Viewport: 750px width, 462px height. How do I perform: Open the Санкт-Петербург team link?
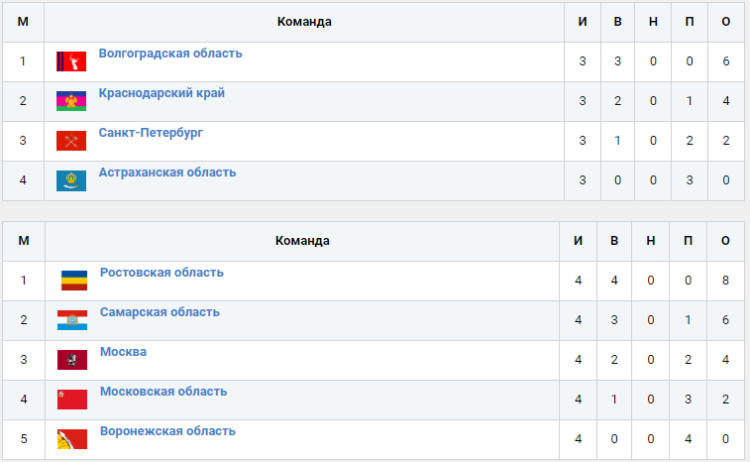coord(150,133)
